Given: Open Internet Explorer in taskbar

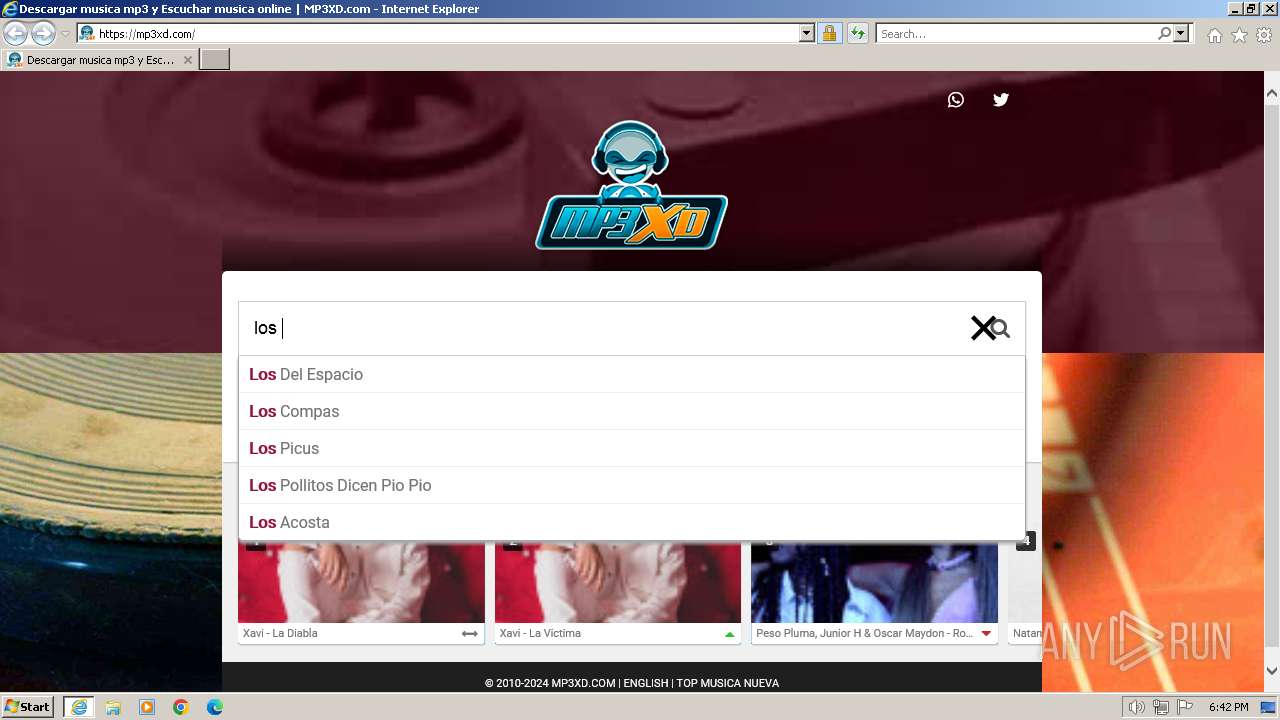Looking at the screenshot, I should coord(79,707).
